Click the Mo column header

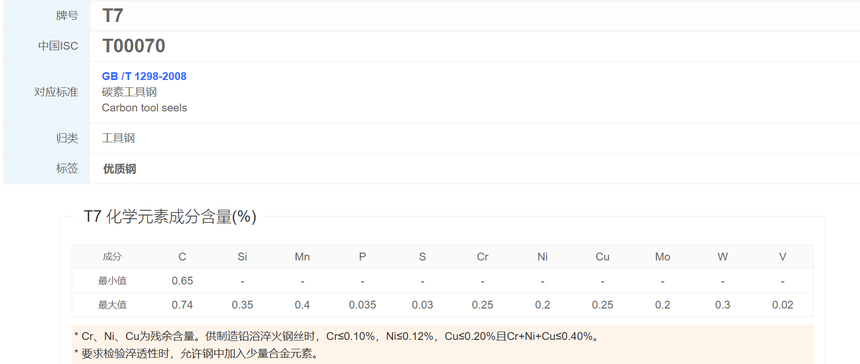663,257
